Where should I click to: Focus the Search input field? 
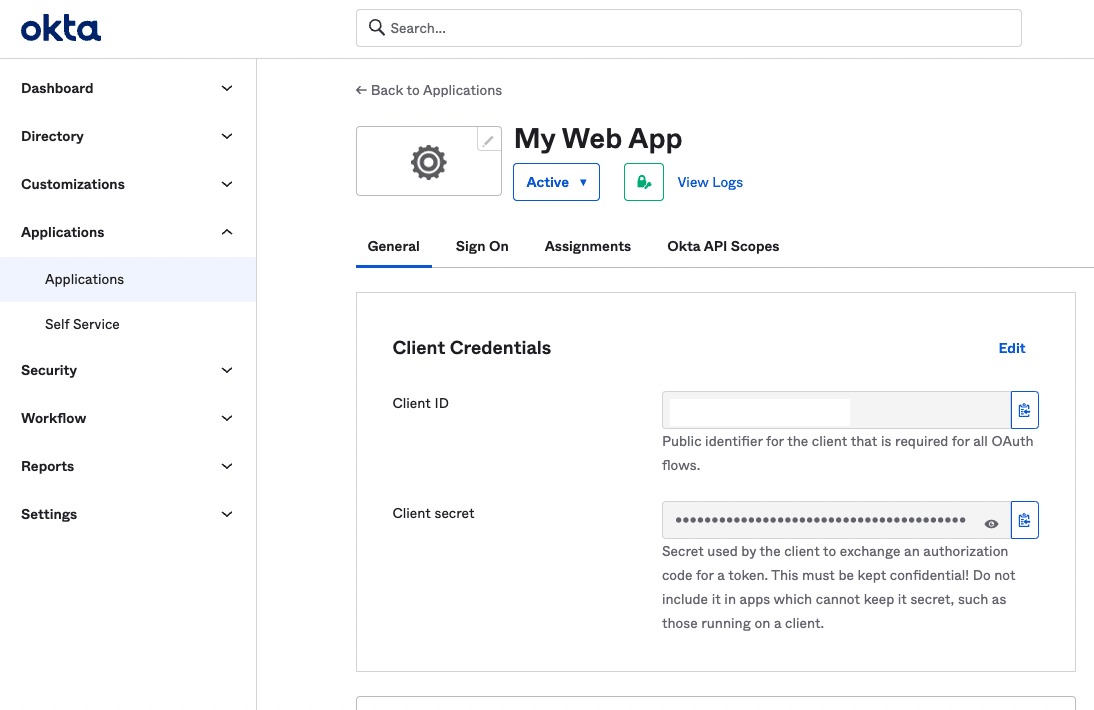pyautogui.click(x=689, y=28)
